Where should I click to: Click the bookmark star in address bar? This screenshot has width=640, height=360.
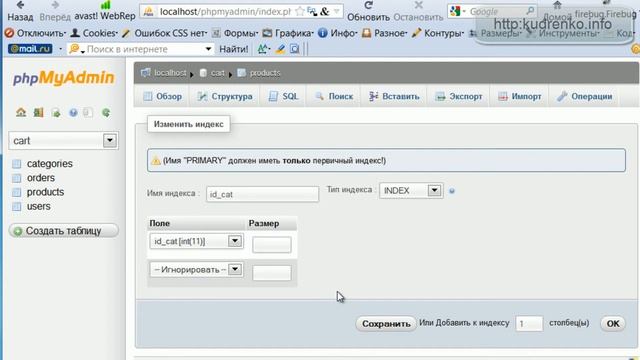point(300,11)
